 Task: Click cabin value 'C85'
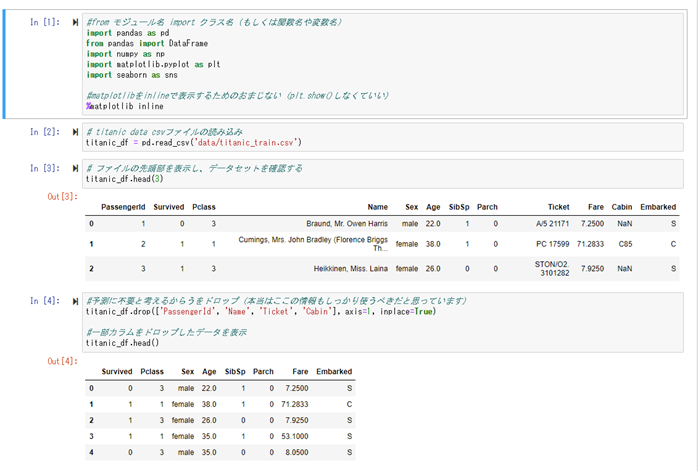(625, 244)
